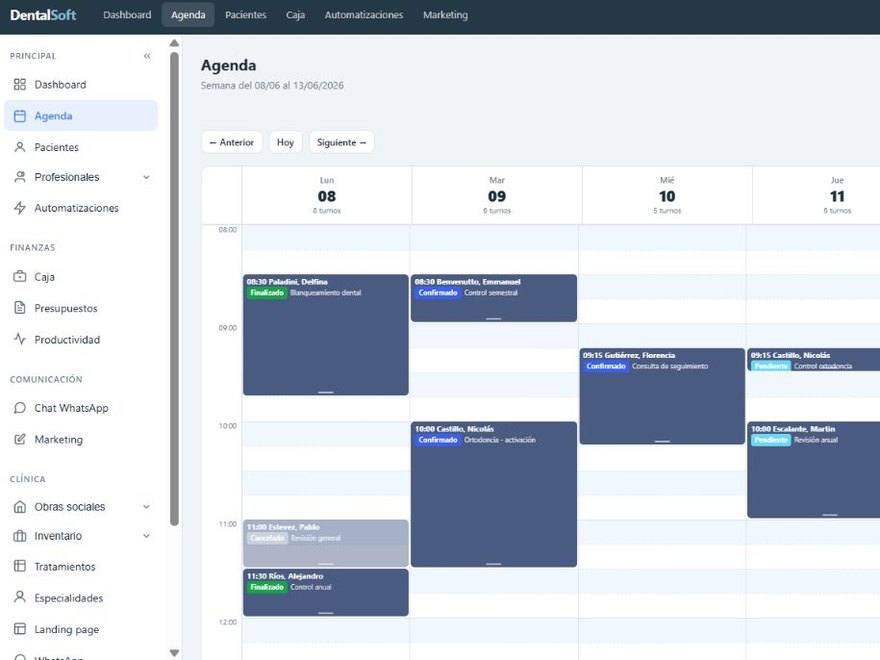Open Especialidades link in the sidebar
Image resolution: width=880 pixels, height=660 pixels.
pos(81,598)
